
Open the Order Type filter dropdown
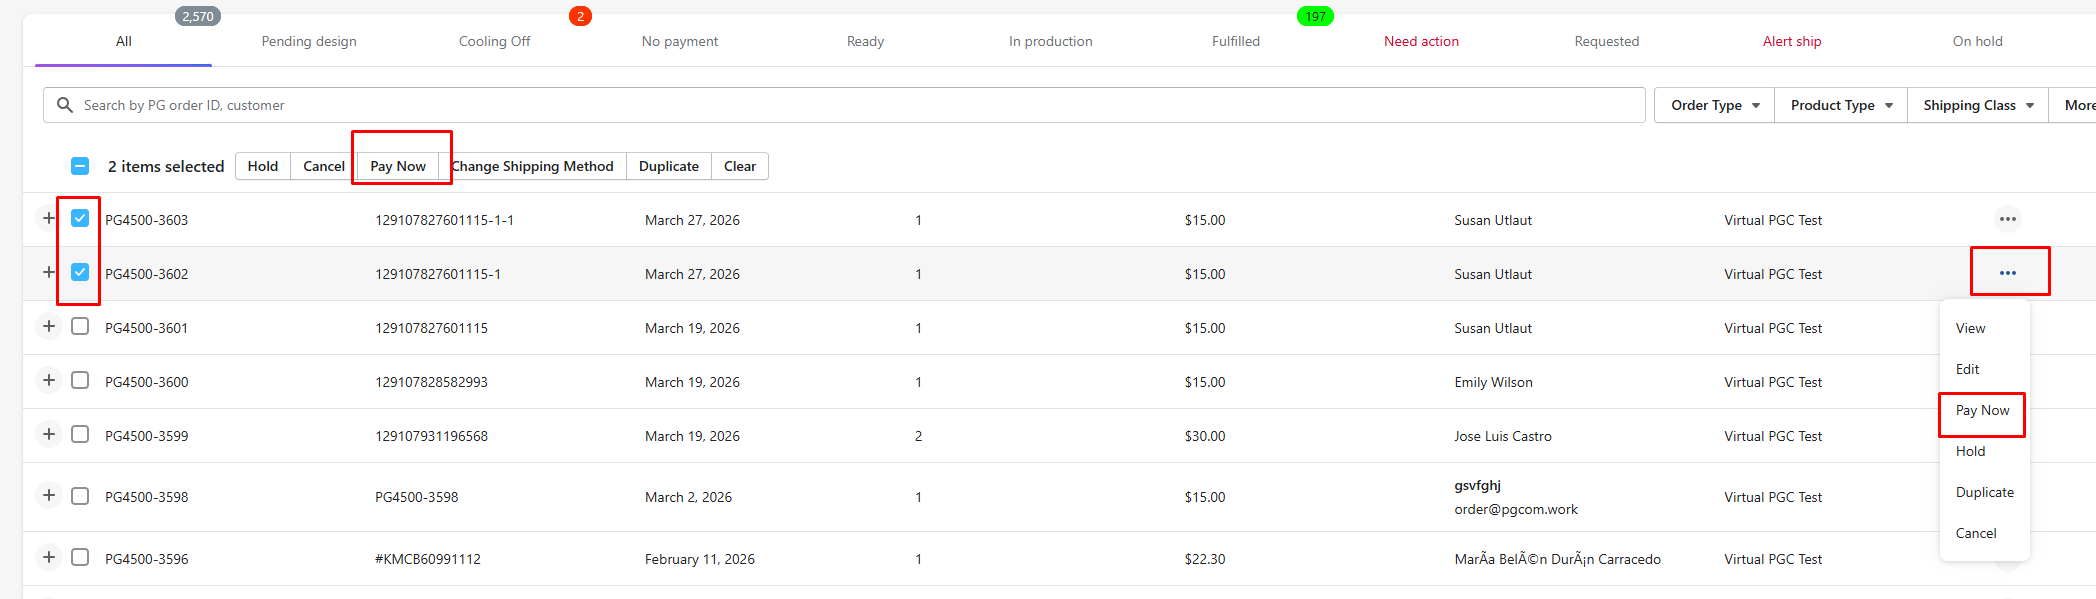point(1714,105)
